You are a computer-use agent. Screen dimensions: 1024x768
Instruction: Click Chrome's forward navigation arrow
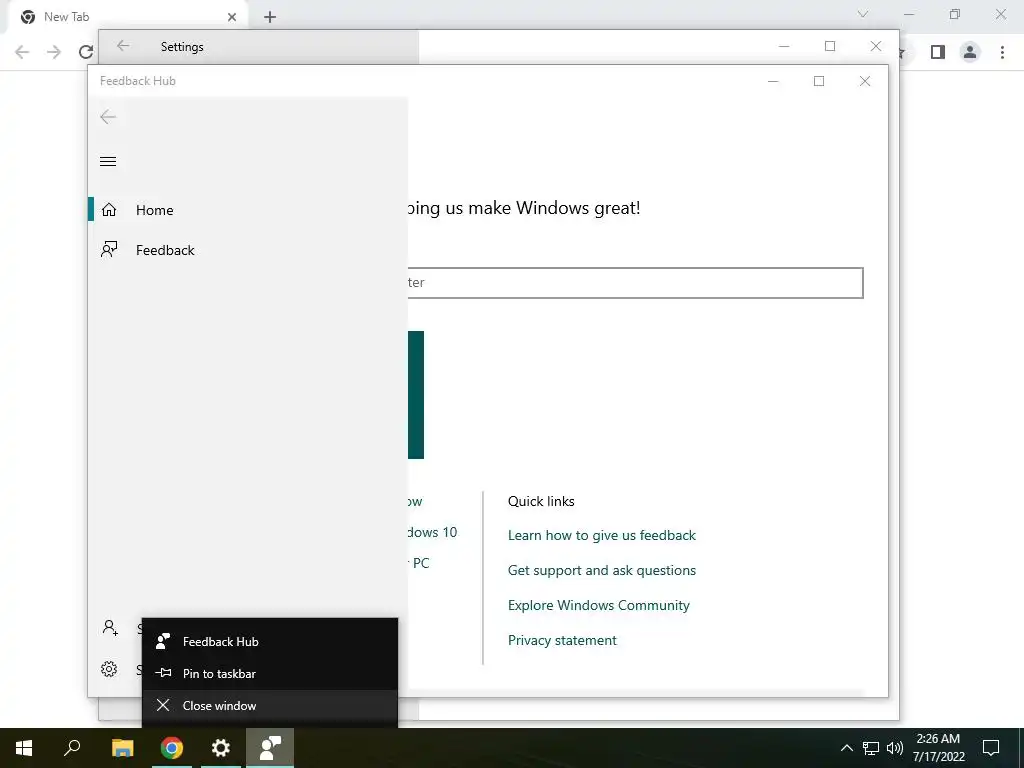coord(54,52)
